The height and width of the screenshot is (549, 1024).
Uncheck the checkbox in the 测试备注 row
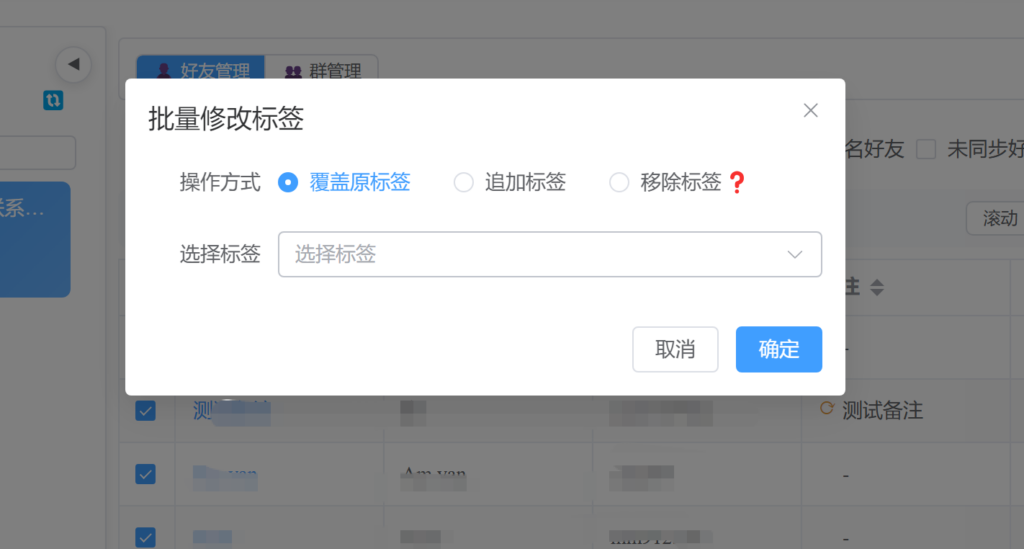145,410
